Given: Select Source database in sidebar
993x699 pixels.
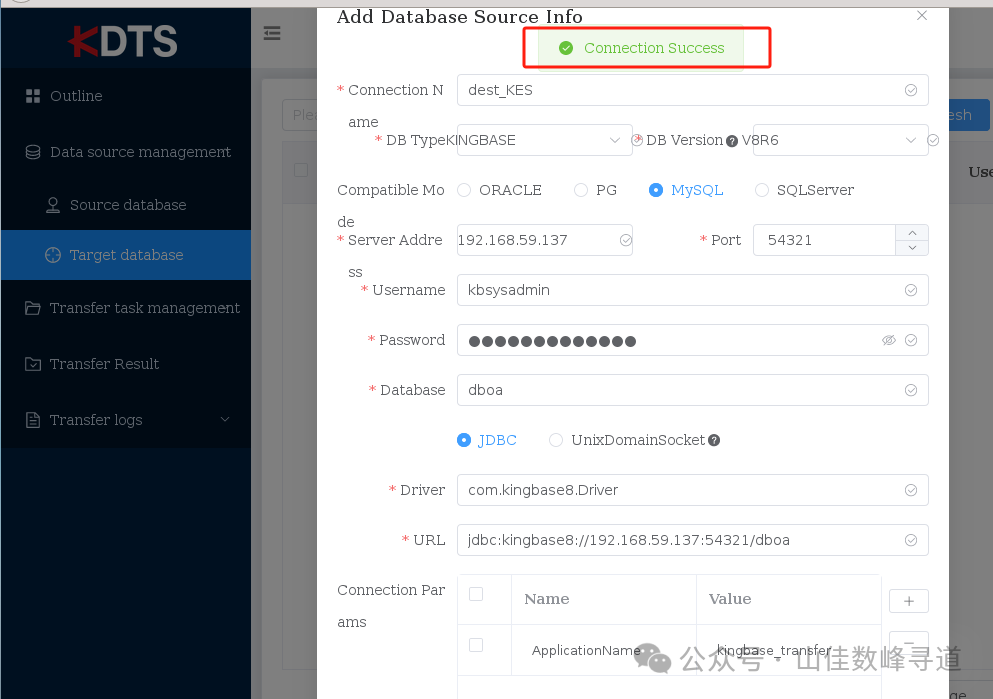Looking at the screenshot, I should [x=126, y=205].
